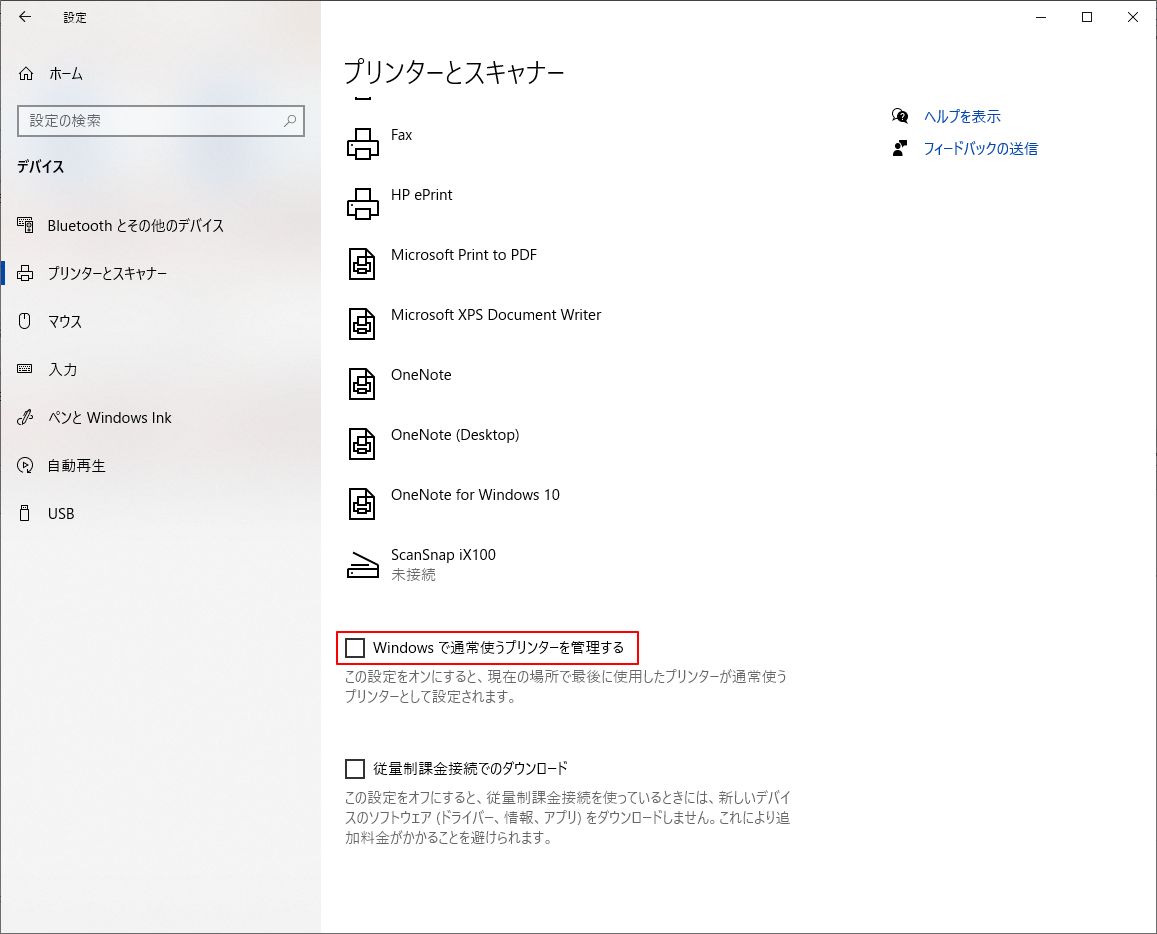Click the keyboard input icon
The width and height of the screenshot is (1157, 934).
pos(25,369)
